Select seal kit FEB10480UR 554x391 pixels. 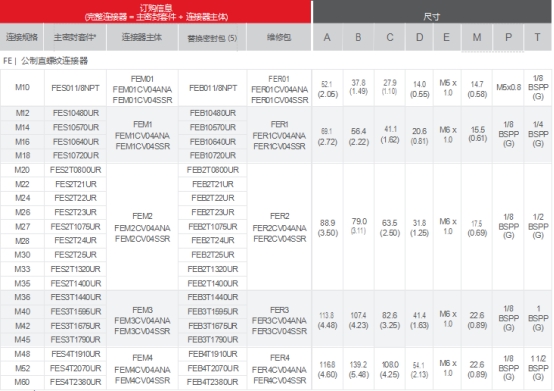tap(212, 113)
